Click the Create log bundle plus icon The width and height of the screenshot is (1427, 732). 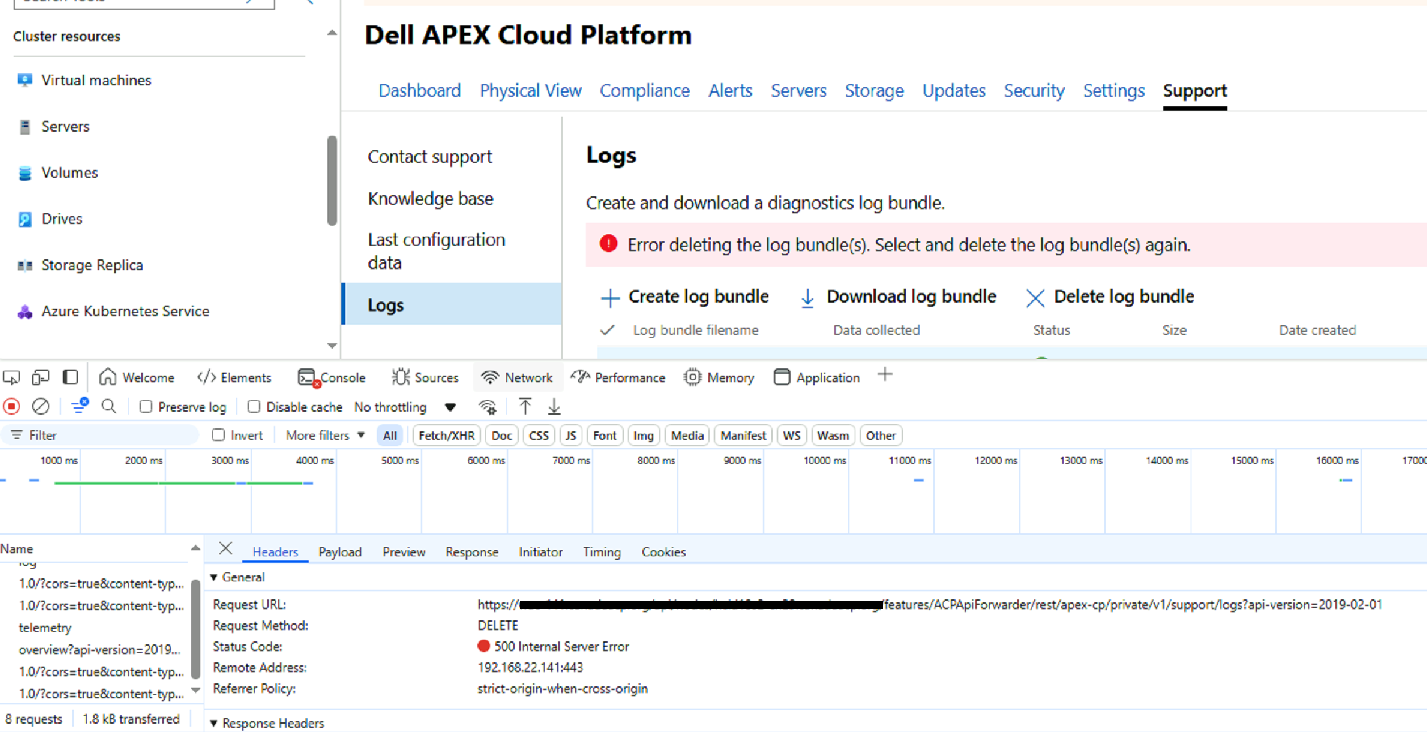(x=610, y=298)
